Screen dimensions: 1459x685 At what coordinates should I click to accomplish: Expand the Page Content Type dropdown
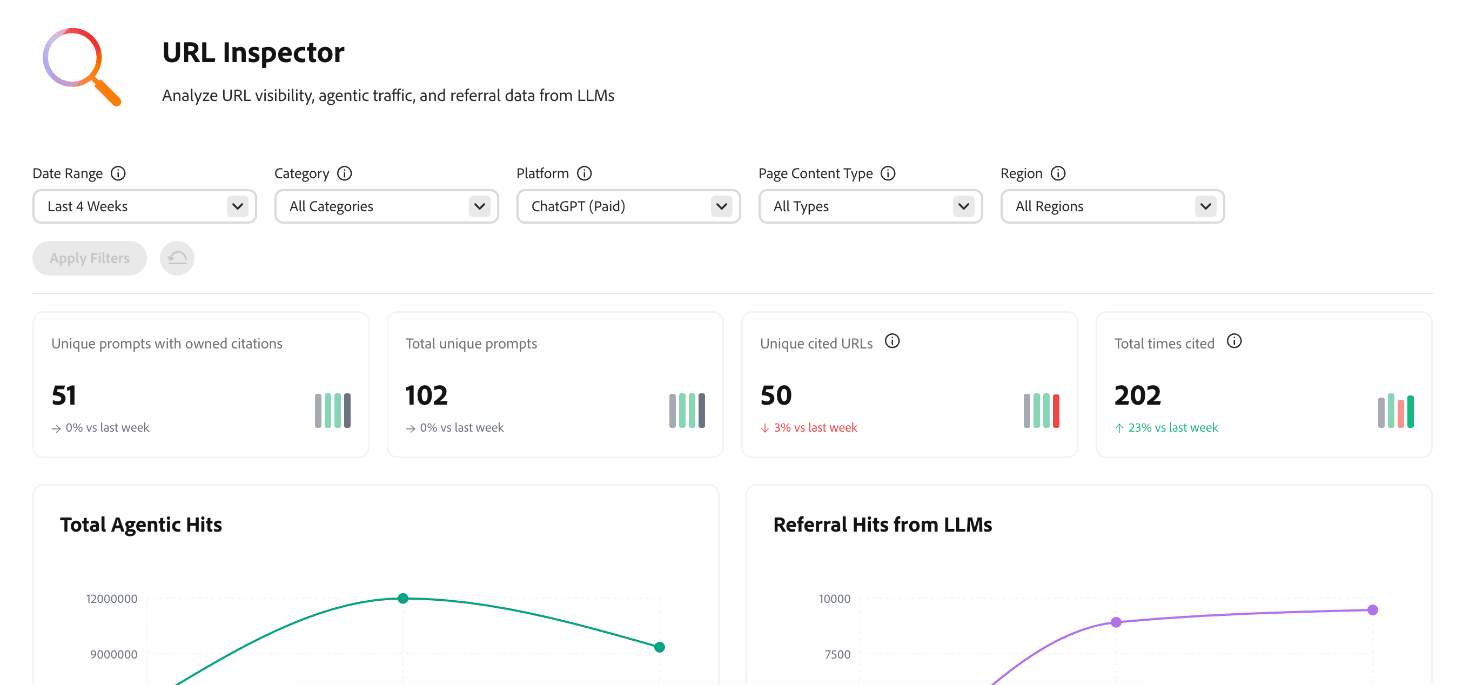tap(870, 206)
